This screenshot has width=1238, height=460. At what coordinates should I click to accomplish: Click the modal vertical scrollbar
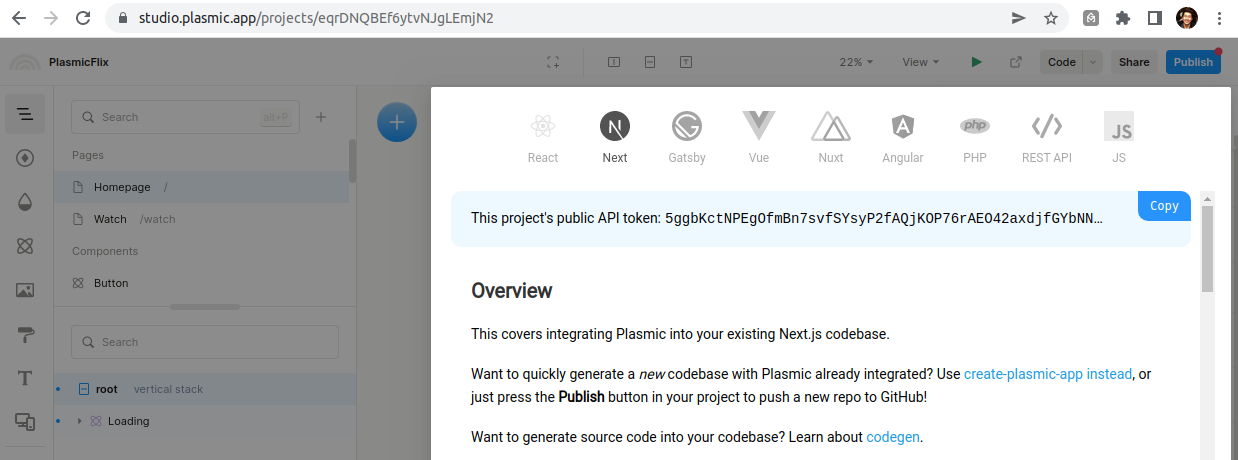(1207, 250)
